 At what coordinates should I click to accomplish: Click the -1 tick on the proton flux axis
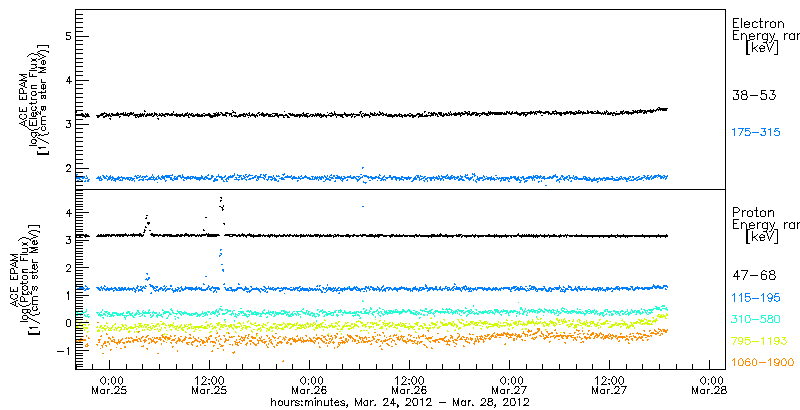[64, 351]
